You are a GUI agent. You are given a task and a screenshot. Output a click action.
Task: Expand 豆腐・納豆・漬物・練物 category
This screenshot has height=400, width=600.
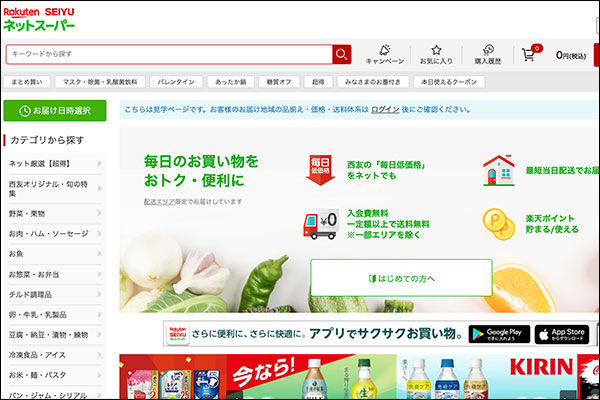point(55,335)
